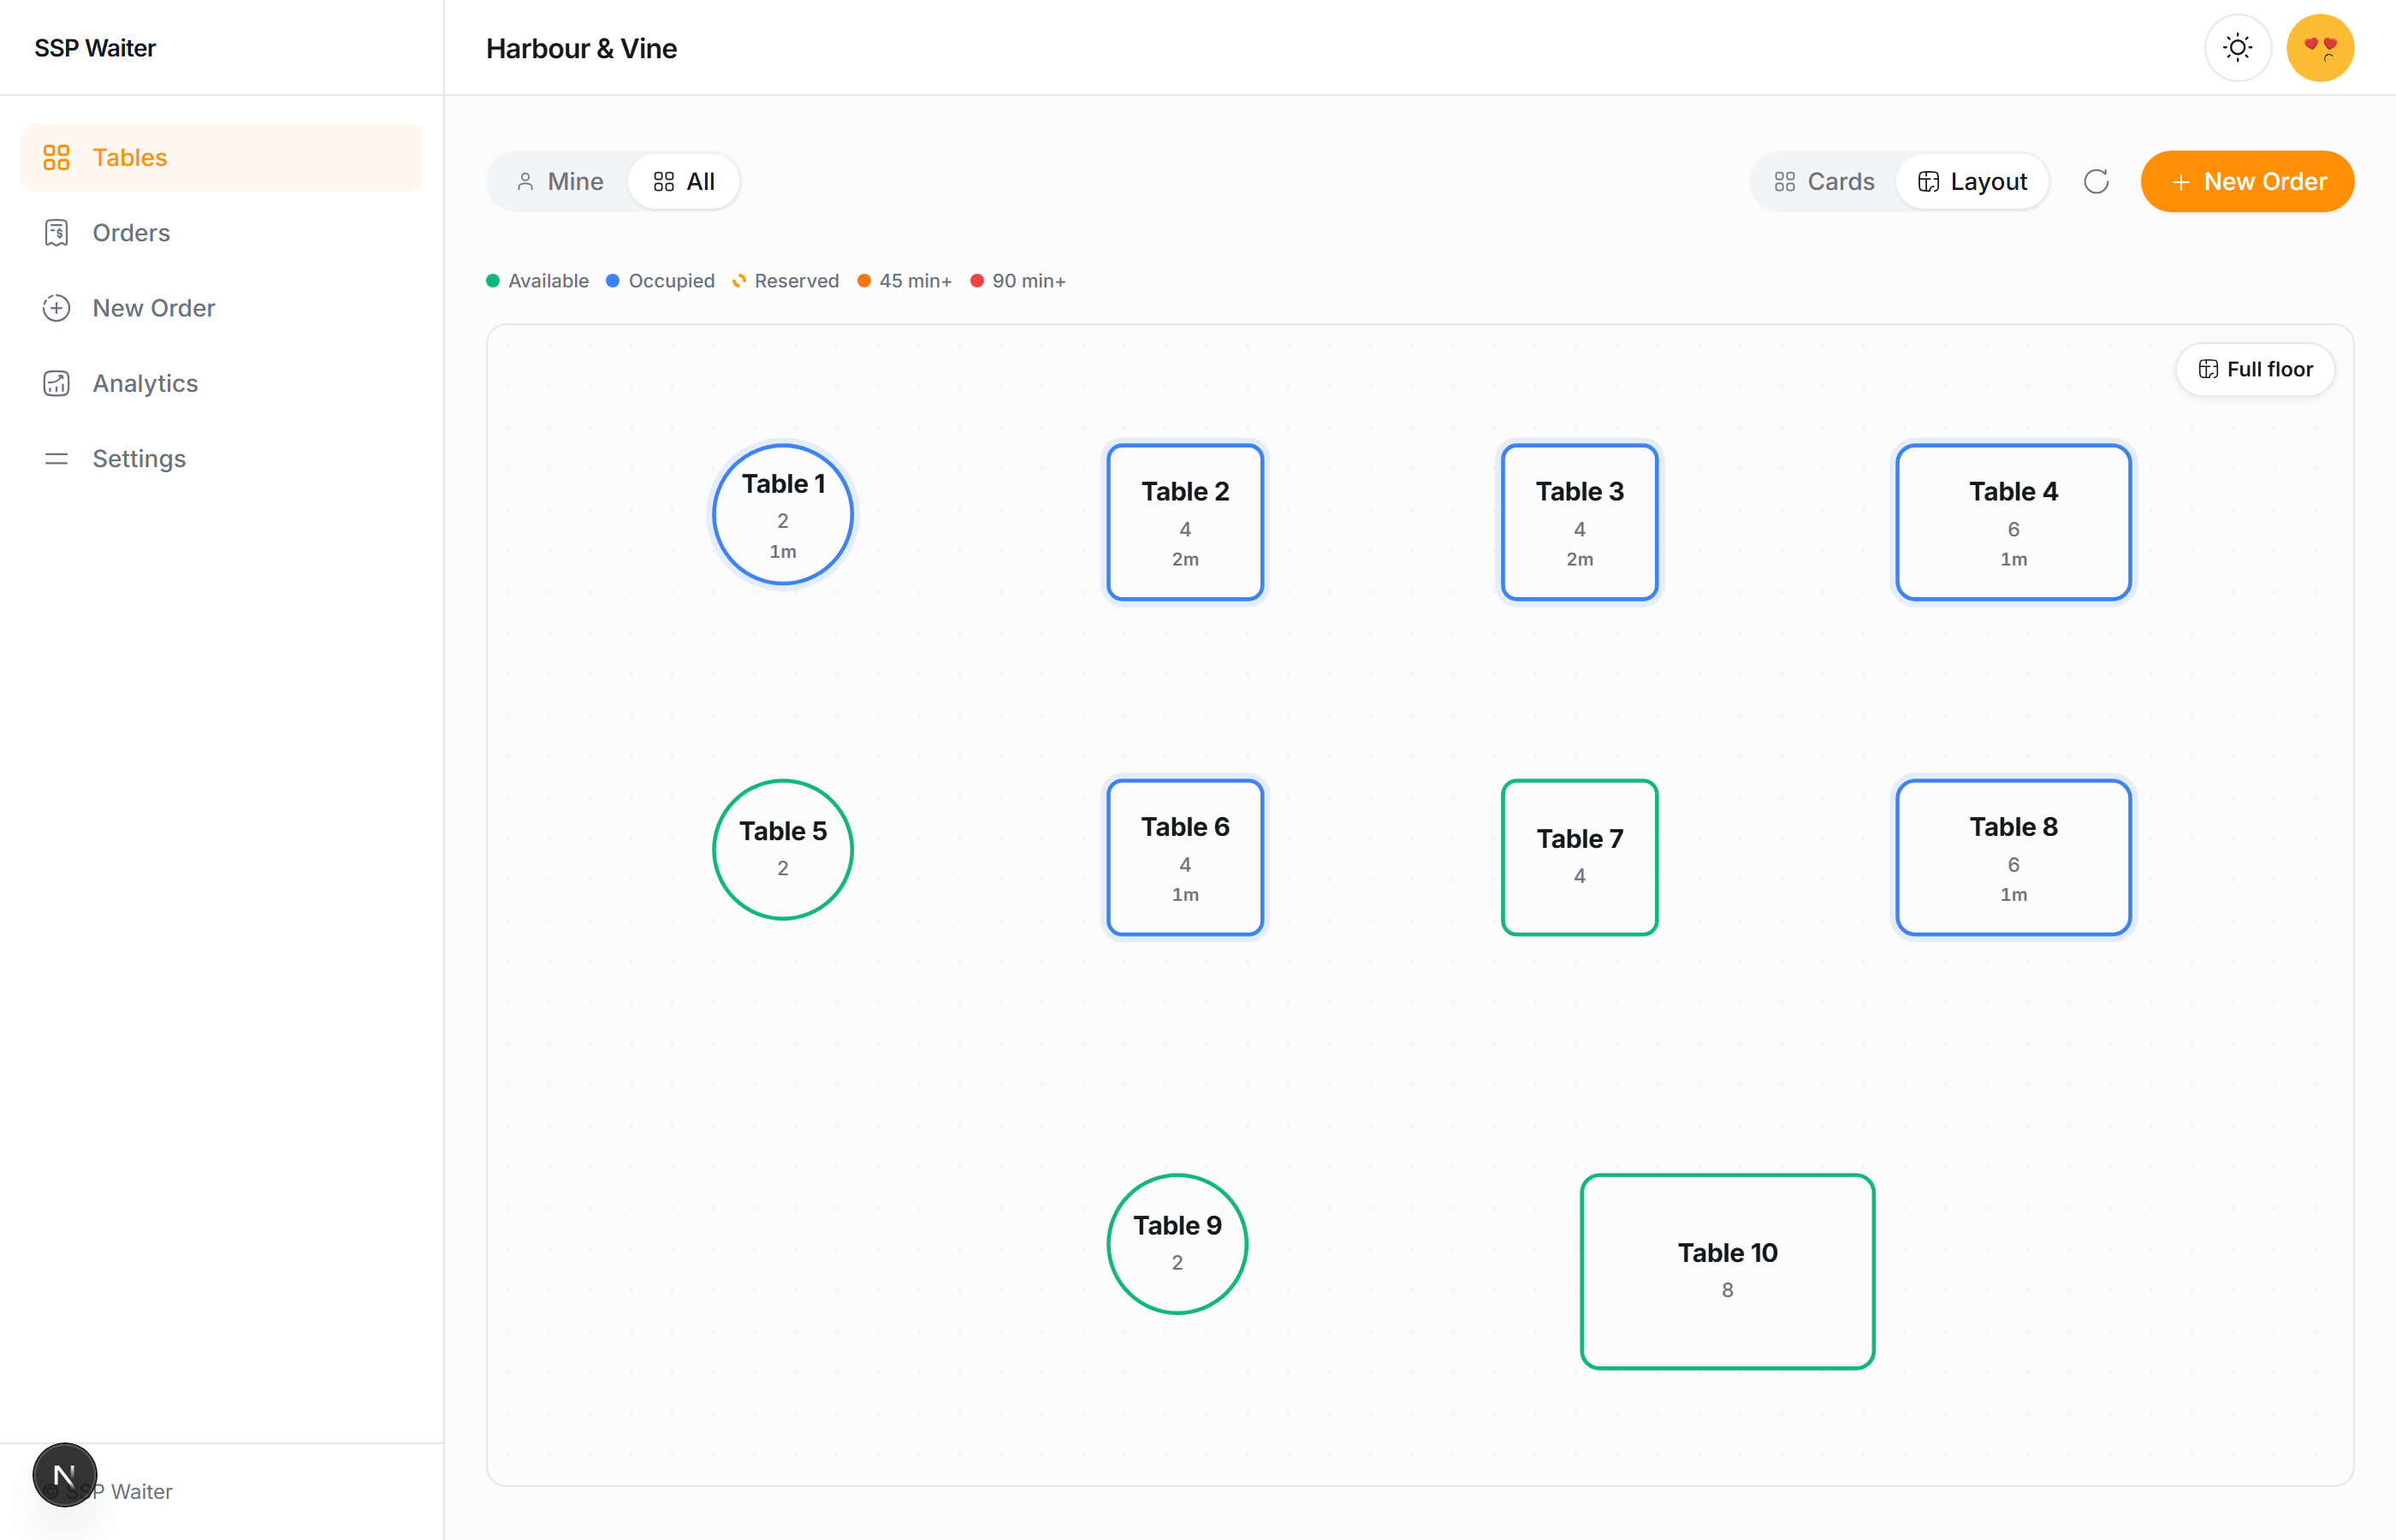The image size is (2396, 1540).
Task: Toggle the light/dark theme sun icon
Action: point(2238,47)
